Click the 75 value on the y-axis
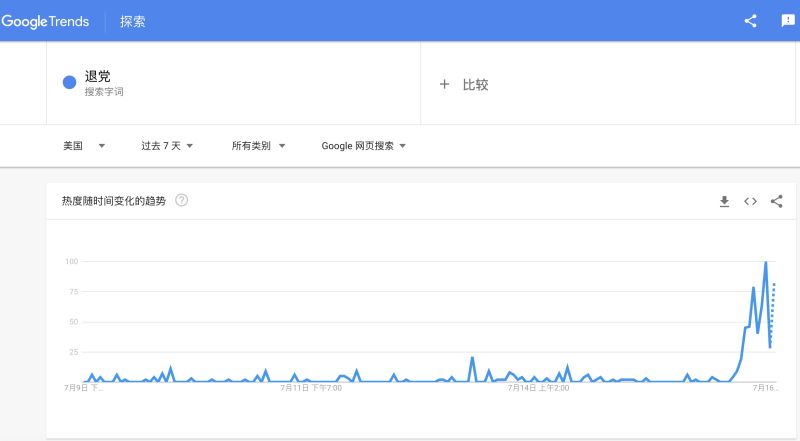Screen dimensions: 800x441 [x=74, y=291]
